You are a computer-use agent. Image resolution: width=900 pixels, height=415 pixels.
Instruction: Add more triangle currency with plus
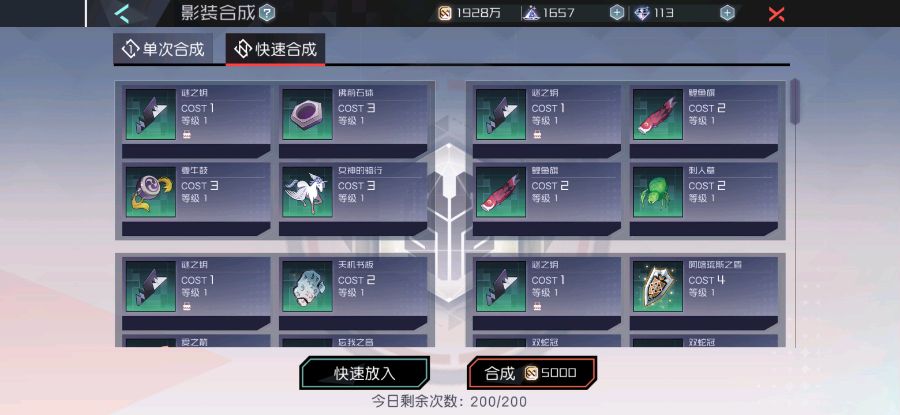click(x=617, y=13)
